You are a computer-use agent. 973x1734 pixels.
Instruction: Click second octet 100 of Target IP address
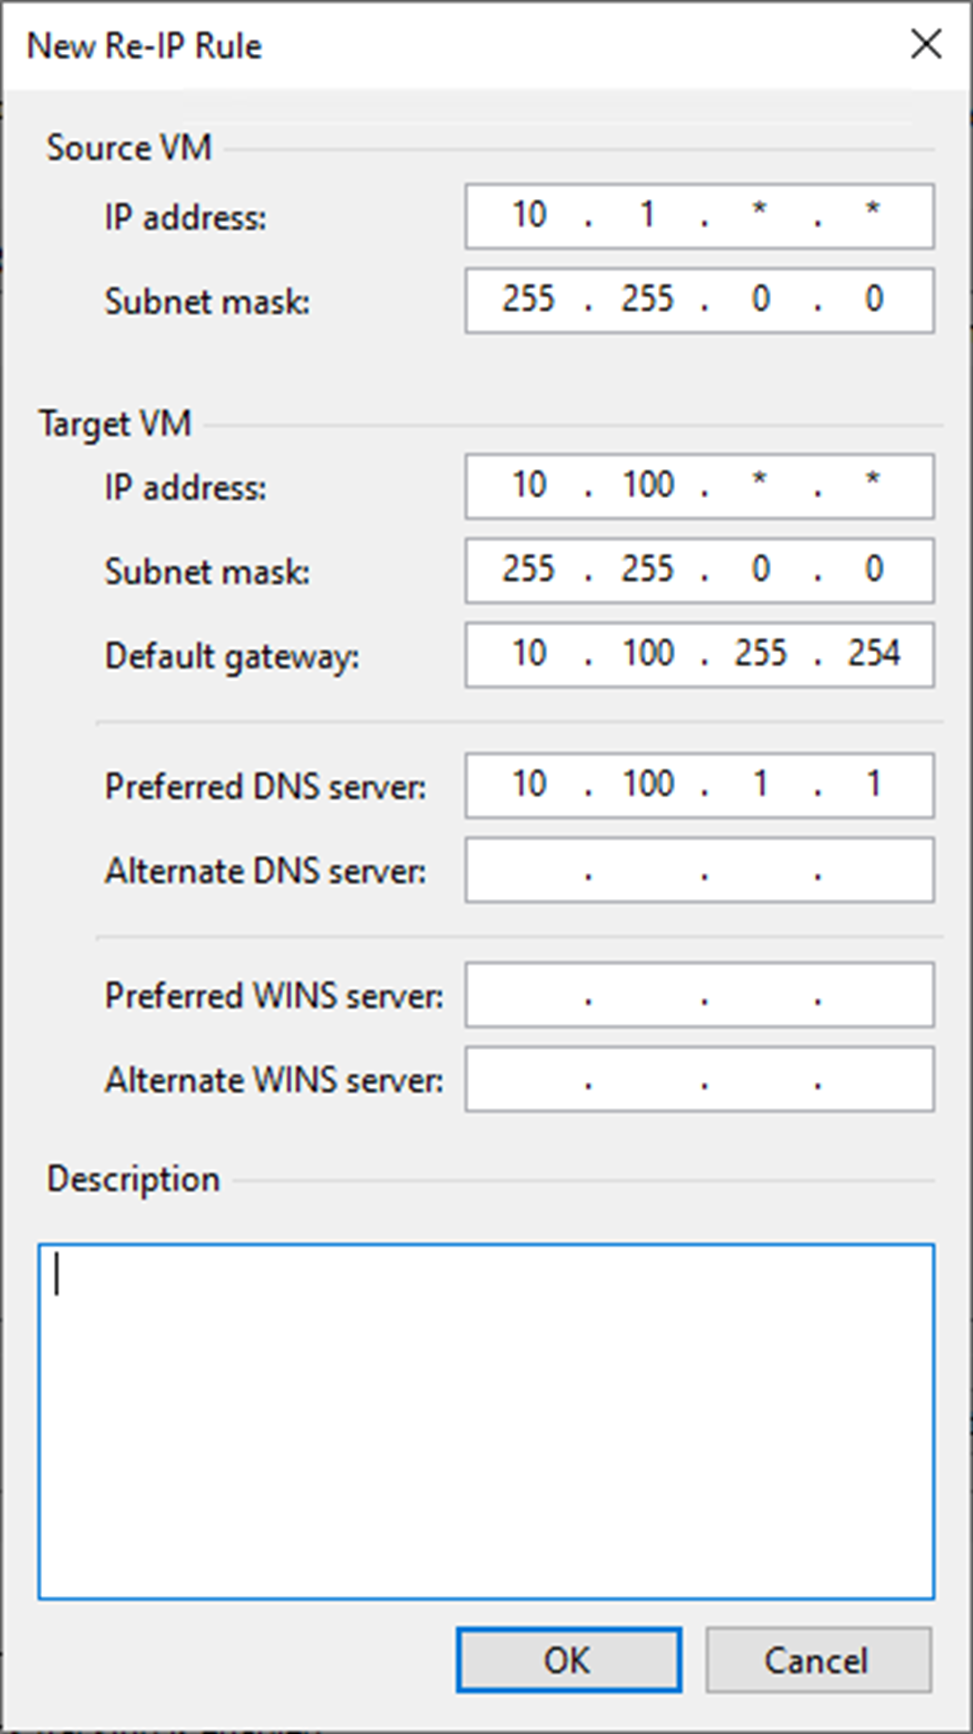(x=648, y=486)
